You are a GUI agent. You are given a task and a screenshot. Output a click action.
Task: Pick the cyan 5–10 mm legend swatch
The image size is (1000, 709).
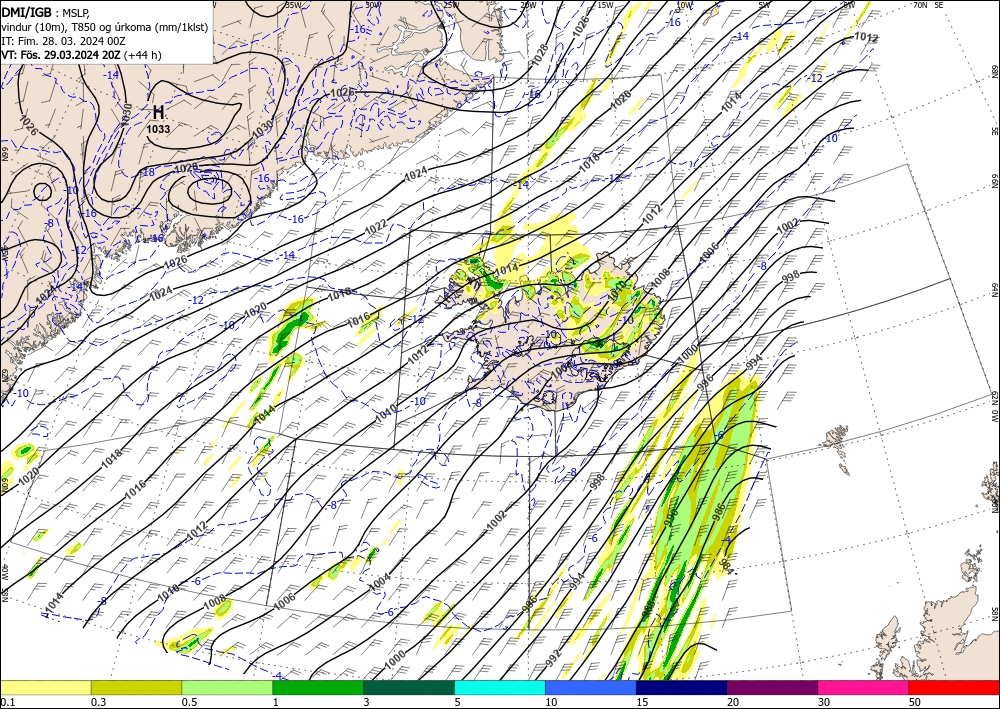tap(500, 687)
